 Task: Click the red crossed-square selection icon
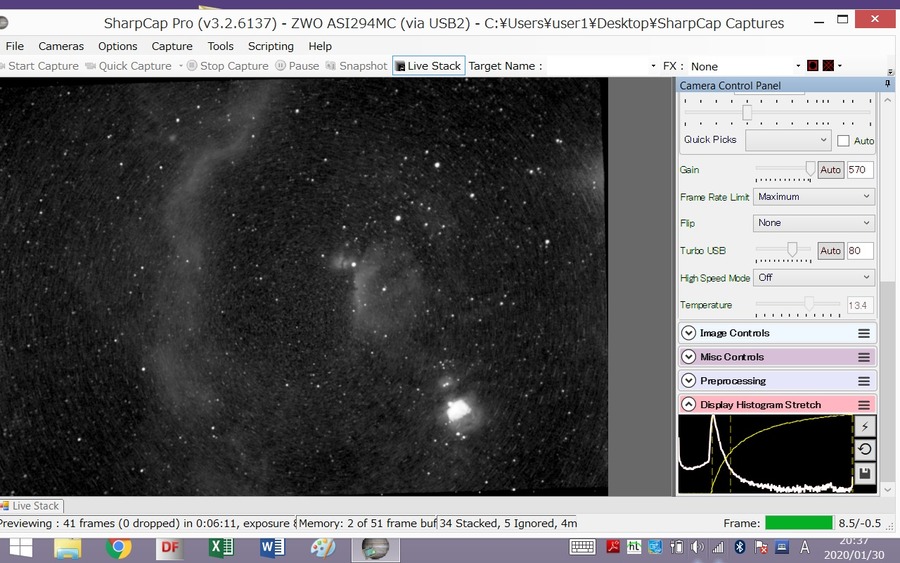[828, 65]
